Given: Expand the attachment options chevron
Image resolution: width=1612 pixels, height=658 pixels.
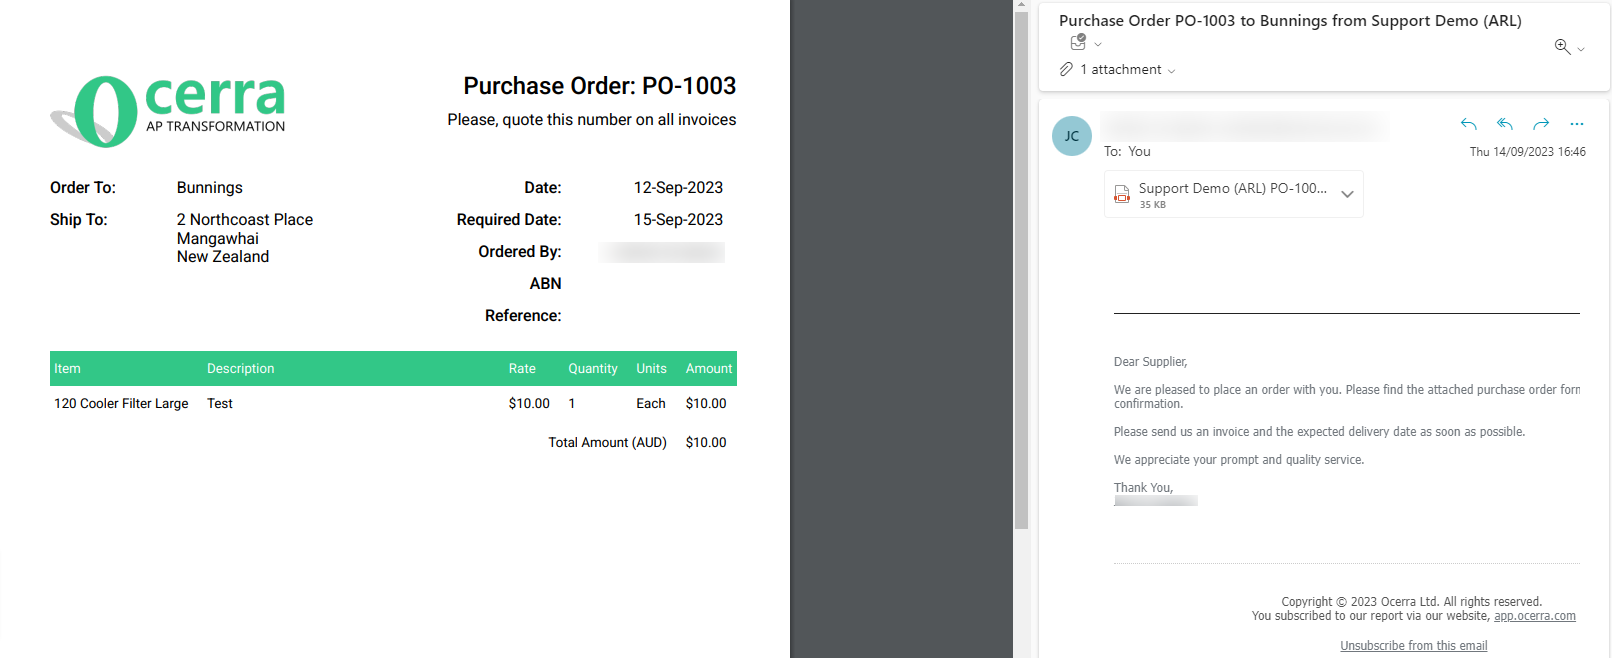Looking at the screenshot, I should point(1347,194).
